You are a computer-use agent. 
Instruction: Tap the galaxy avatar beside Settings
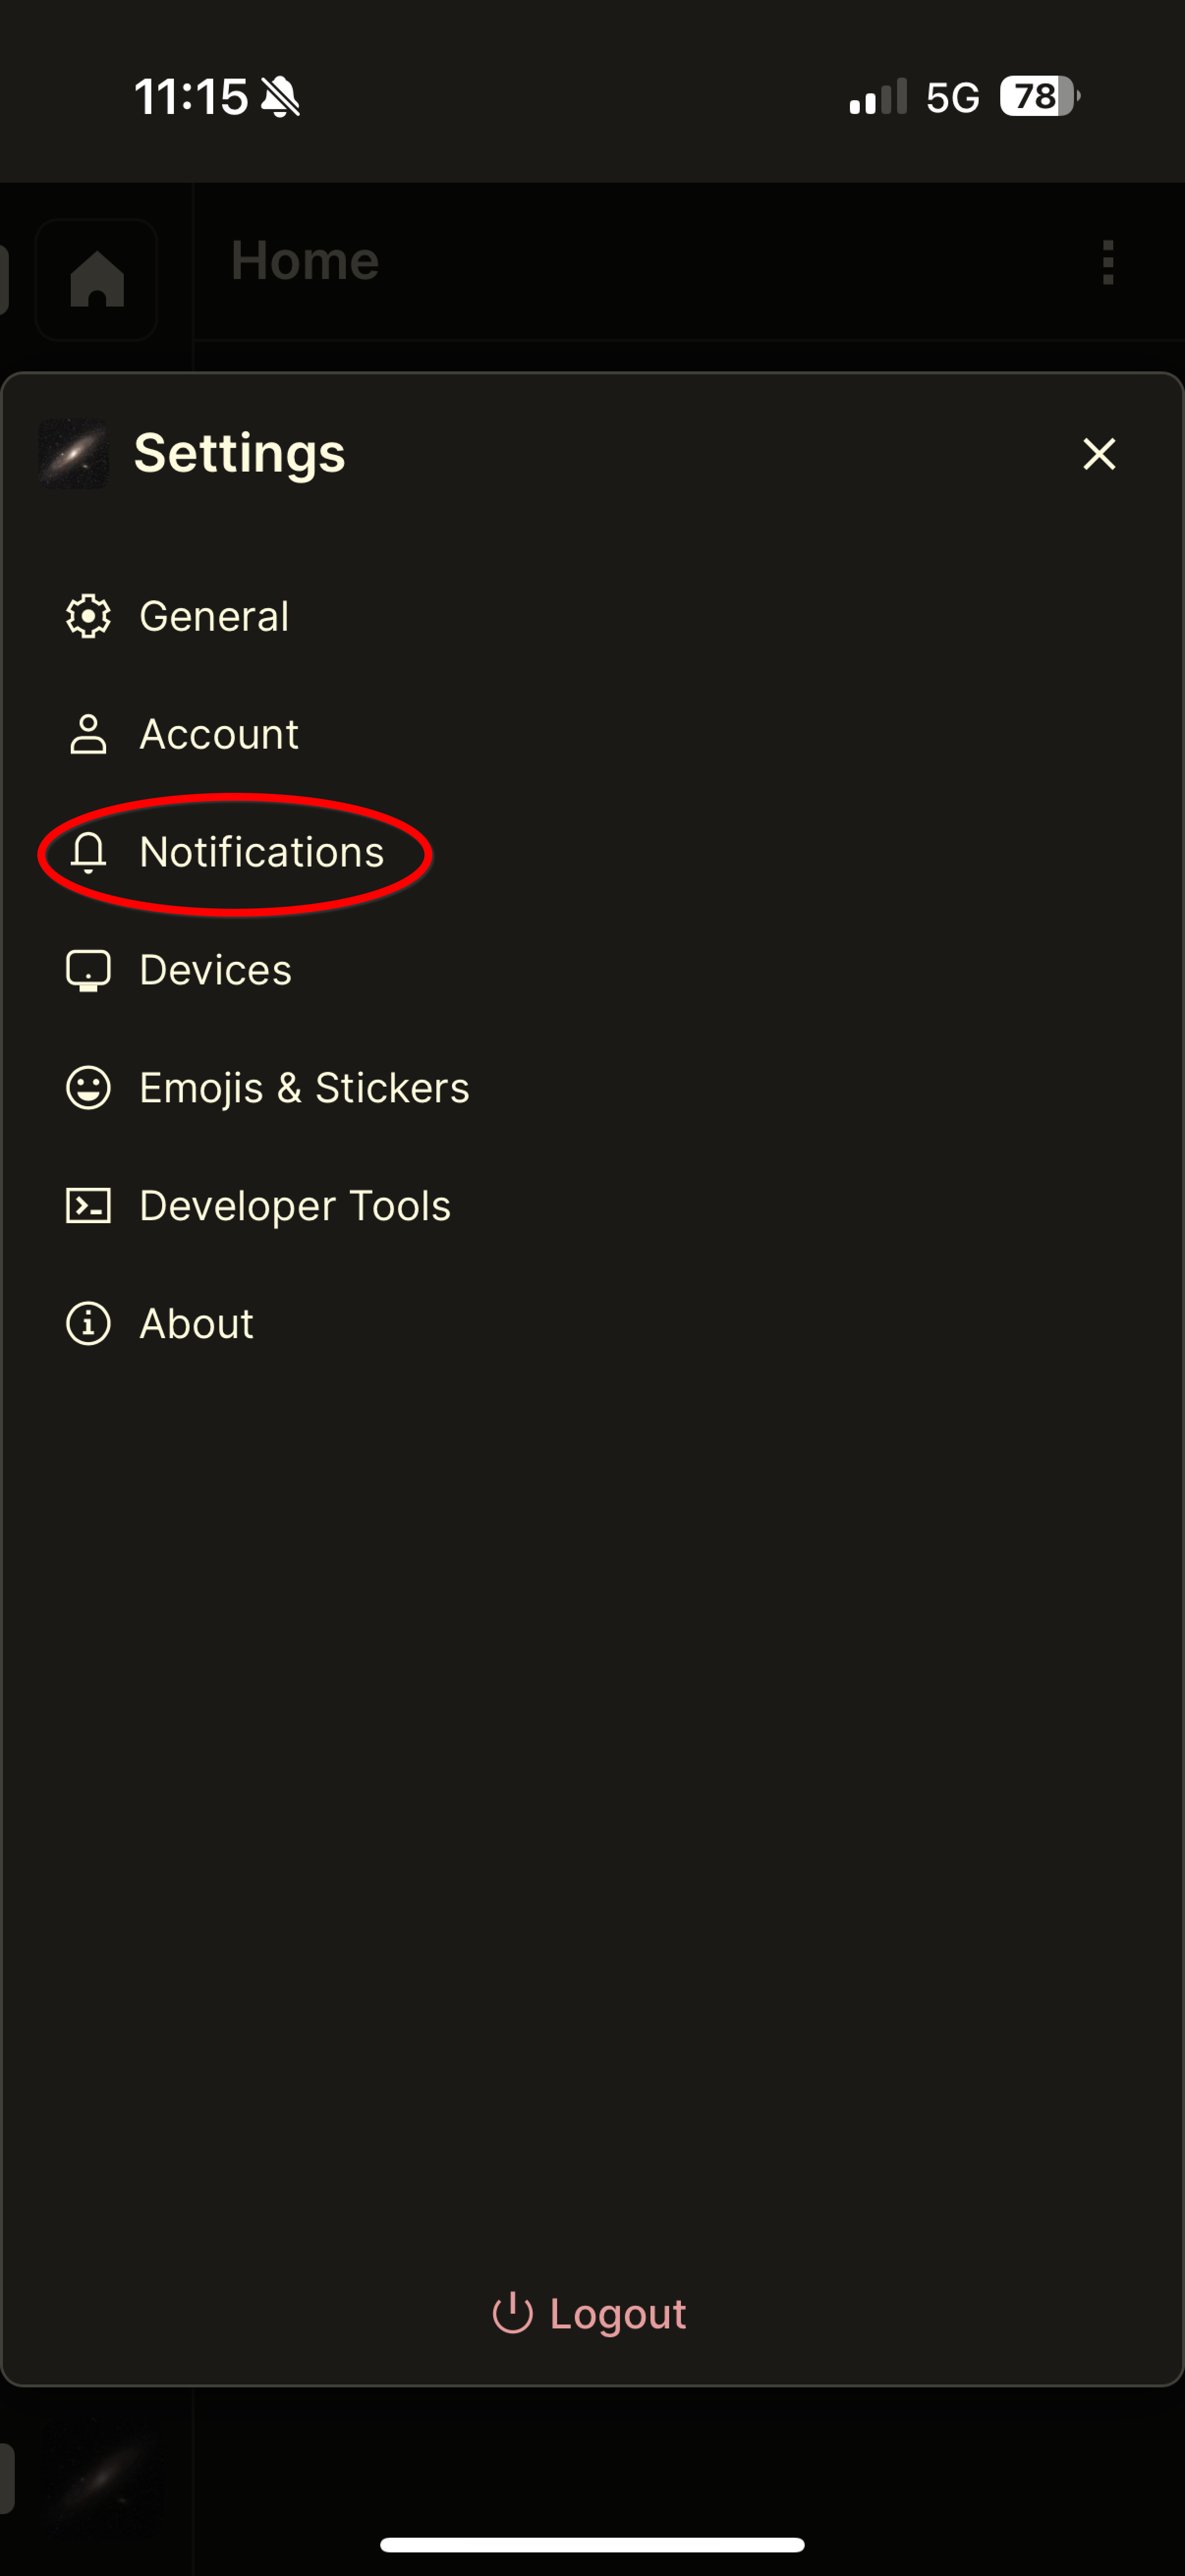point(74,453)
